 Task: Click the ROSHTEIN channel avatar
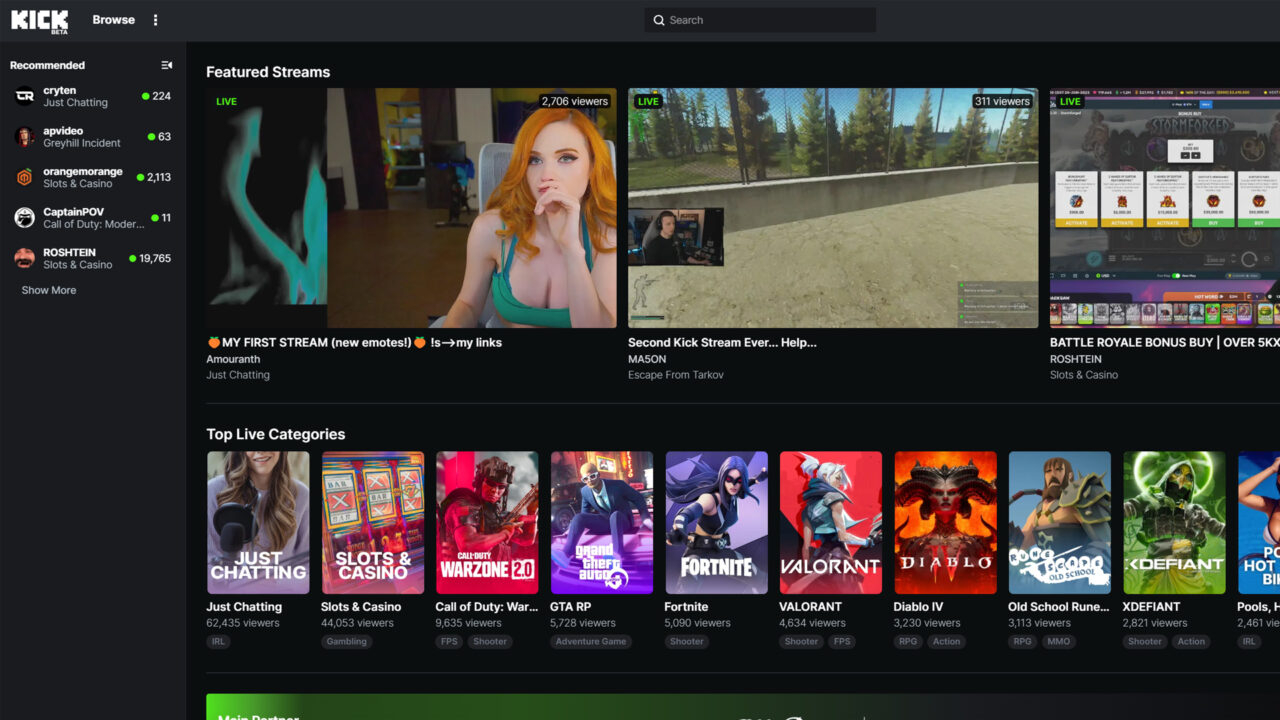pos(24,259)
